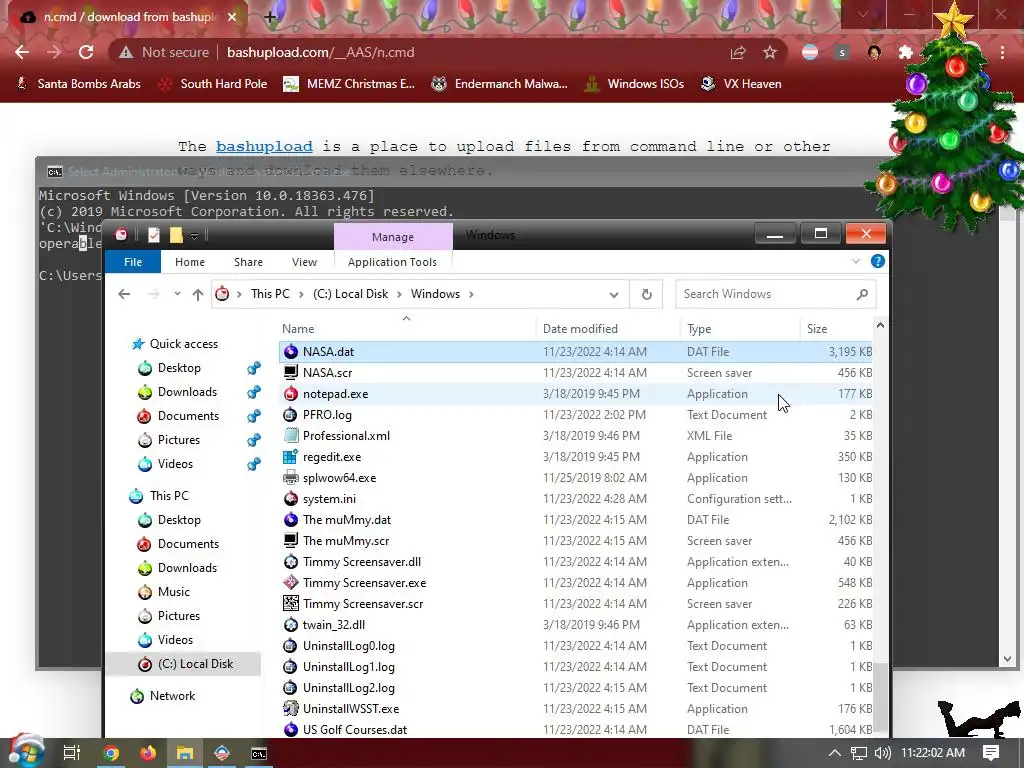This screenshot has width=1024, height=768.
Task: Open Music folder under This PC
Action: (x=174, y=592)
